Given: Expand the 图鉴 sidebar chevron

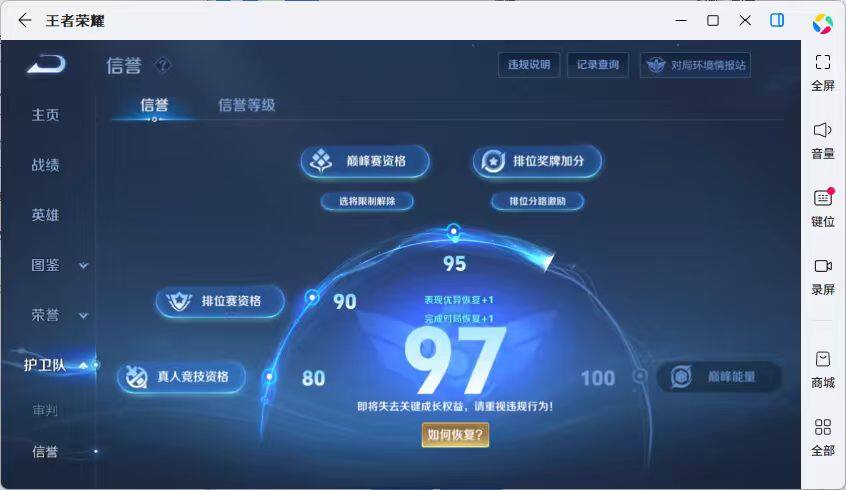Looking at the screenshot, I should click(83, 266).
